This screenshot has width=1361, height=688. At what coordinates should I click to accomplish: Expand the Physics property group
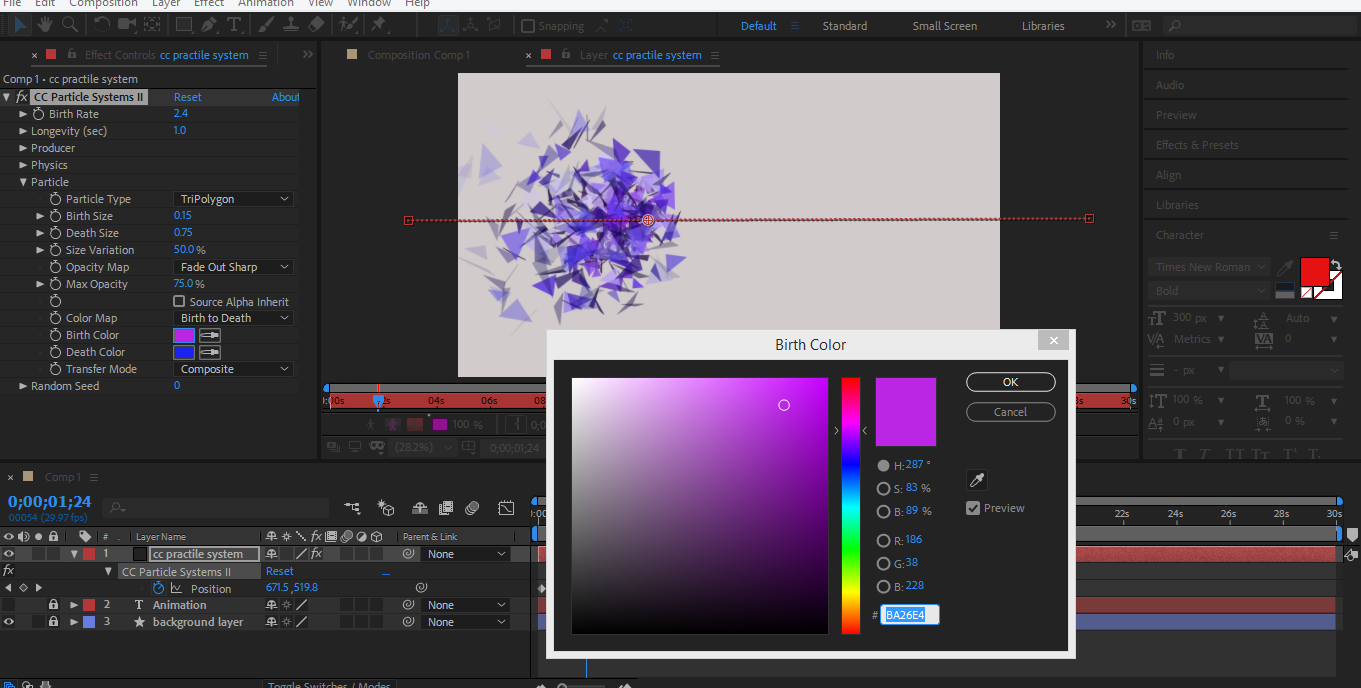23,165
